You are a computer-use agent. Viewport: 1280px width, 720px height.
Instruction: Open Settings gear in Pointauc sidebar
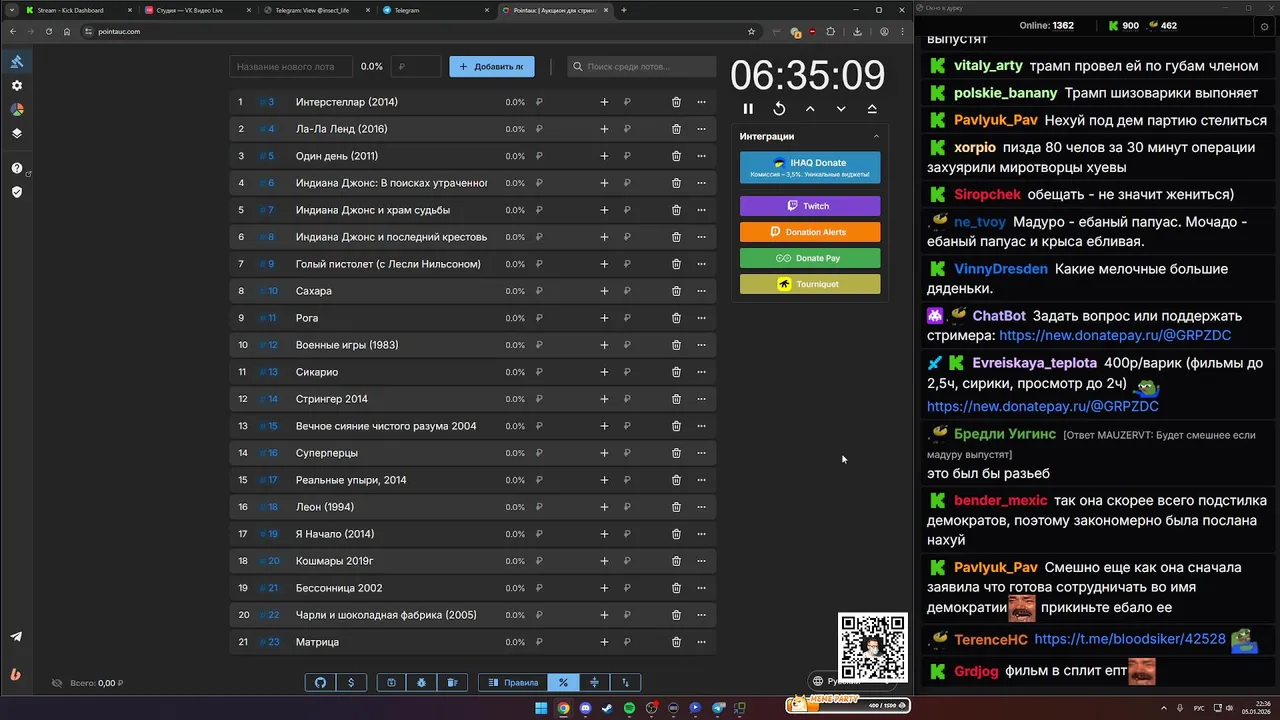(16, 86)
